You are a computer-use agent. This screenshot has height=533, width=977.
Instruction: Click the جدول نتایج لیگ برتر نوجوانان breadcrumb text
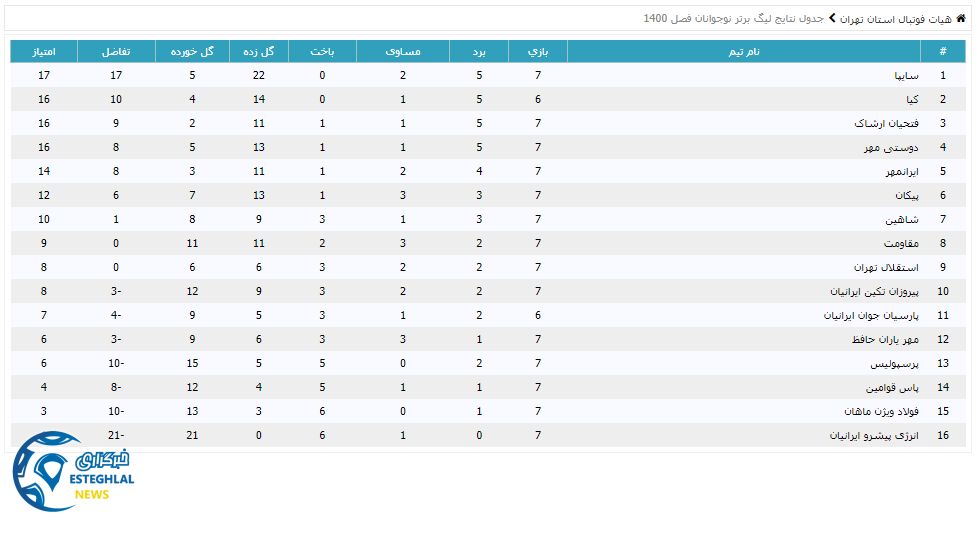pyautogui.click(x=735, y=19)
